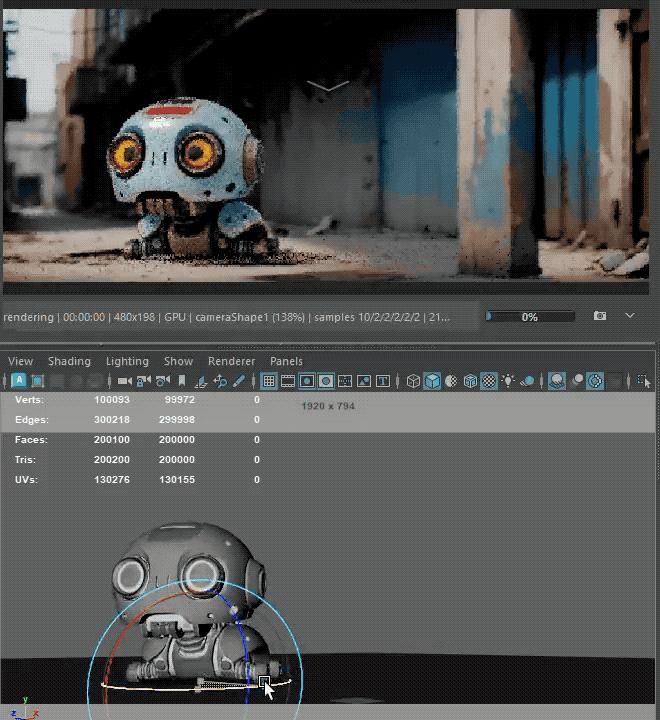Open the Shading menu
The image size is (660, 720).
(x=69, y=361)
